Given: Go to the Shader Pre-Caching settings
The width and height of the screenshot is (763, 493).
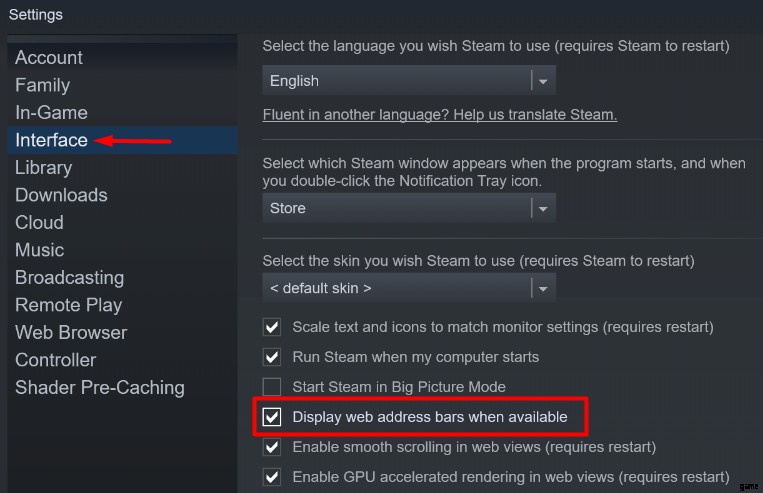Looking at the screenshot, I should click(x=100, y=388).
